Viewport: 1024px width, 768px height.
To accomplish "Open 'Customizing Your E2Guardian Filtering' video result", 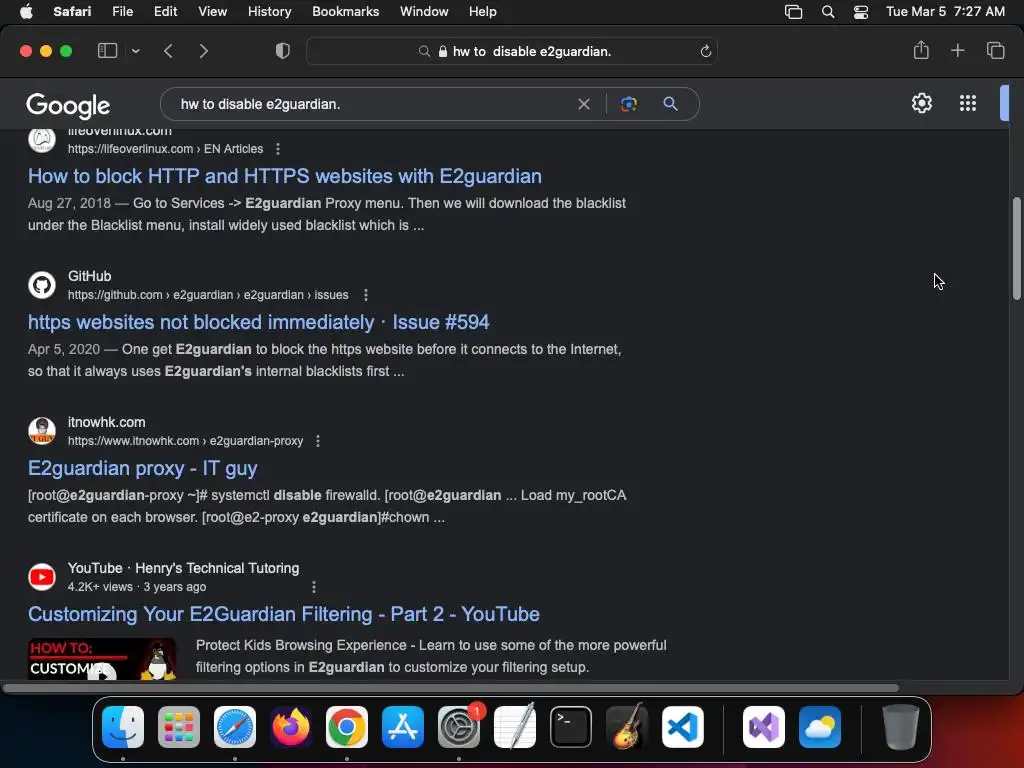I will (x=283, y=614).
